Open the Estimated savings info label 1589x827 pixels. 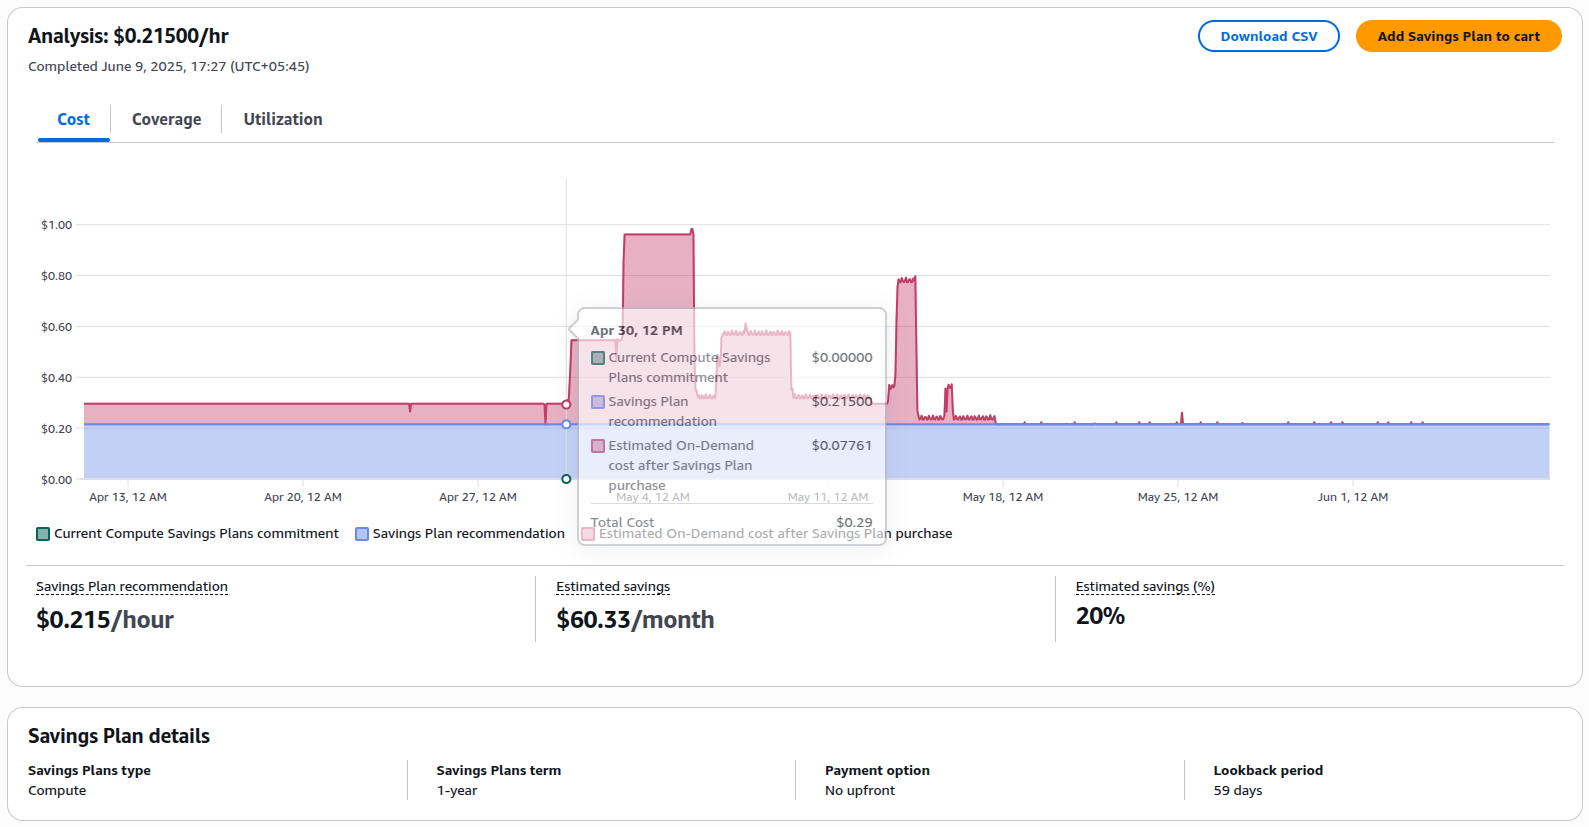[613, 587]
